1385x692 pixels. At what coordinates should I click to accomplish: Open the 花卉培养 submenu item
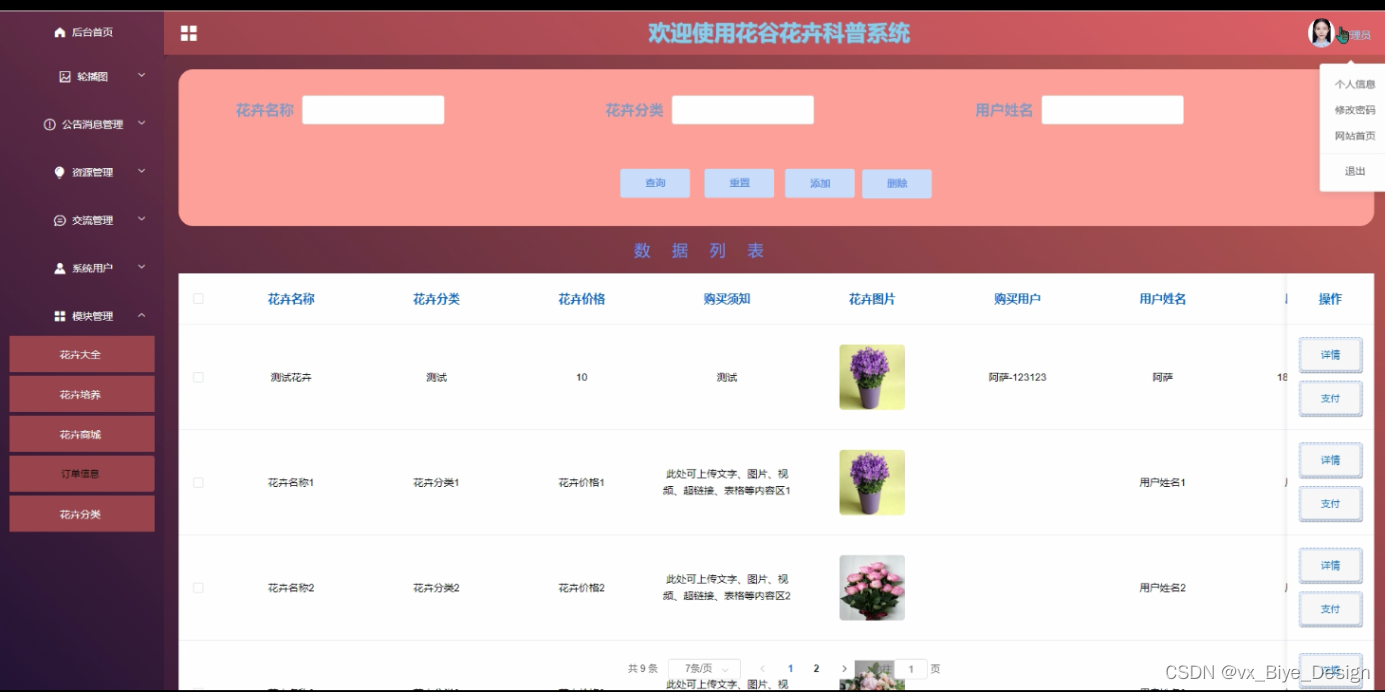81,394
